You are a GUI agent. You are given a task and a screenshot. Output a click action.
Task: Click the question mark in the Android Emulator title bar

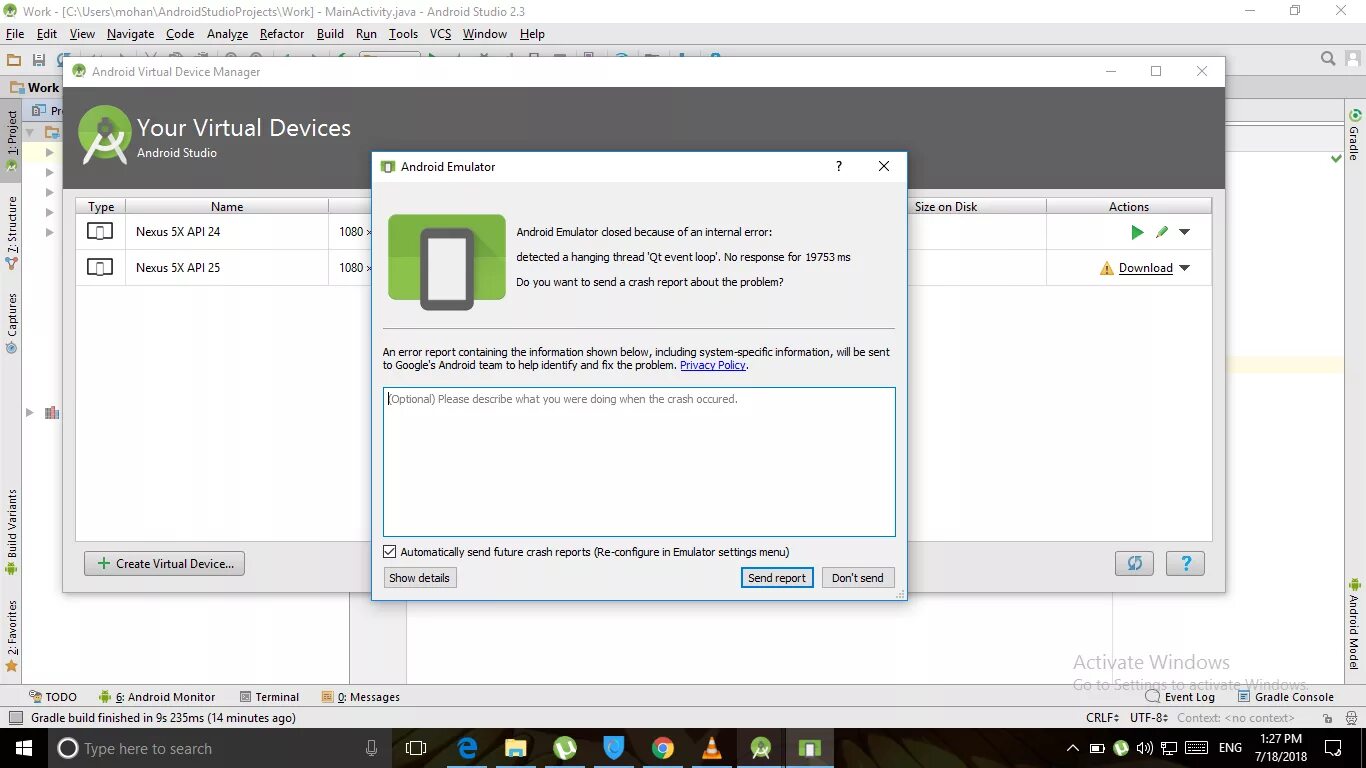[839, 167]
